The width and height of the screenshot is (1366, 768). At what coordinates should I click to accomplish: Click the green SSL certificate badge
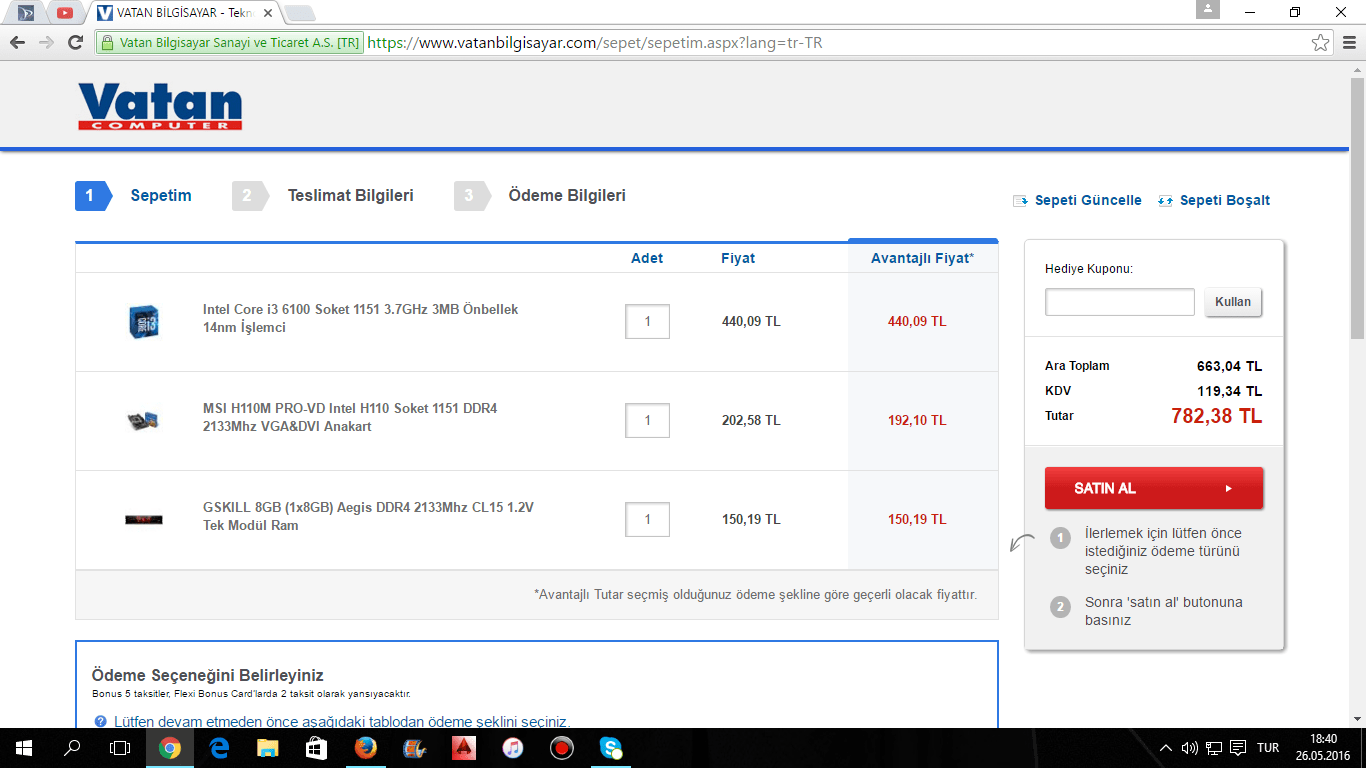(x=229, y=43)
